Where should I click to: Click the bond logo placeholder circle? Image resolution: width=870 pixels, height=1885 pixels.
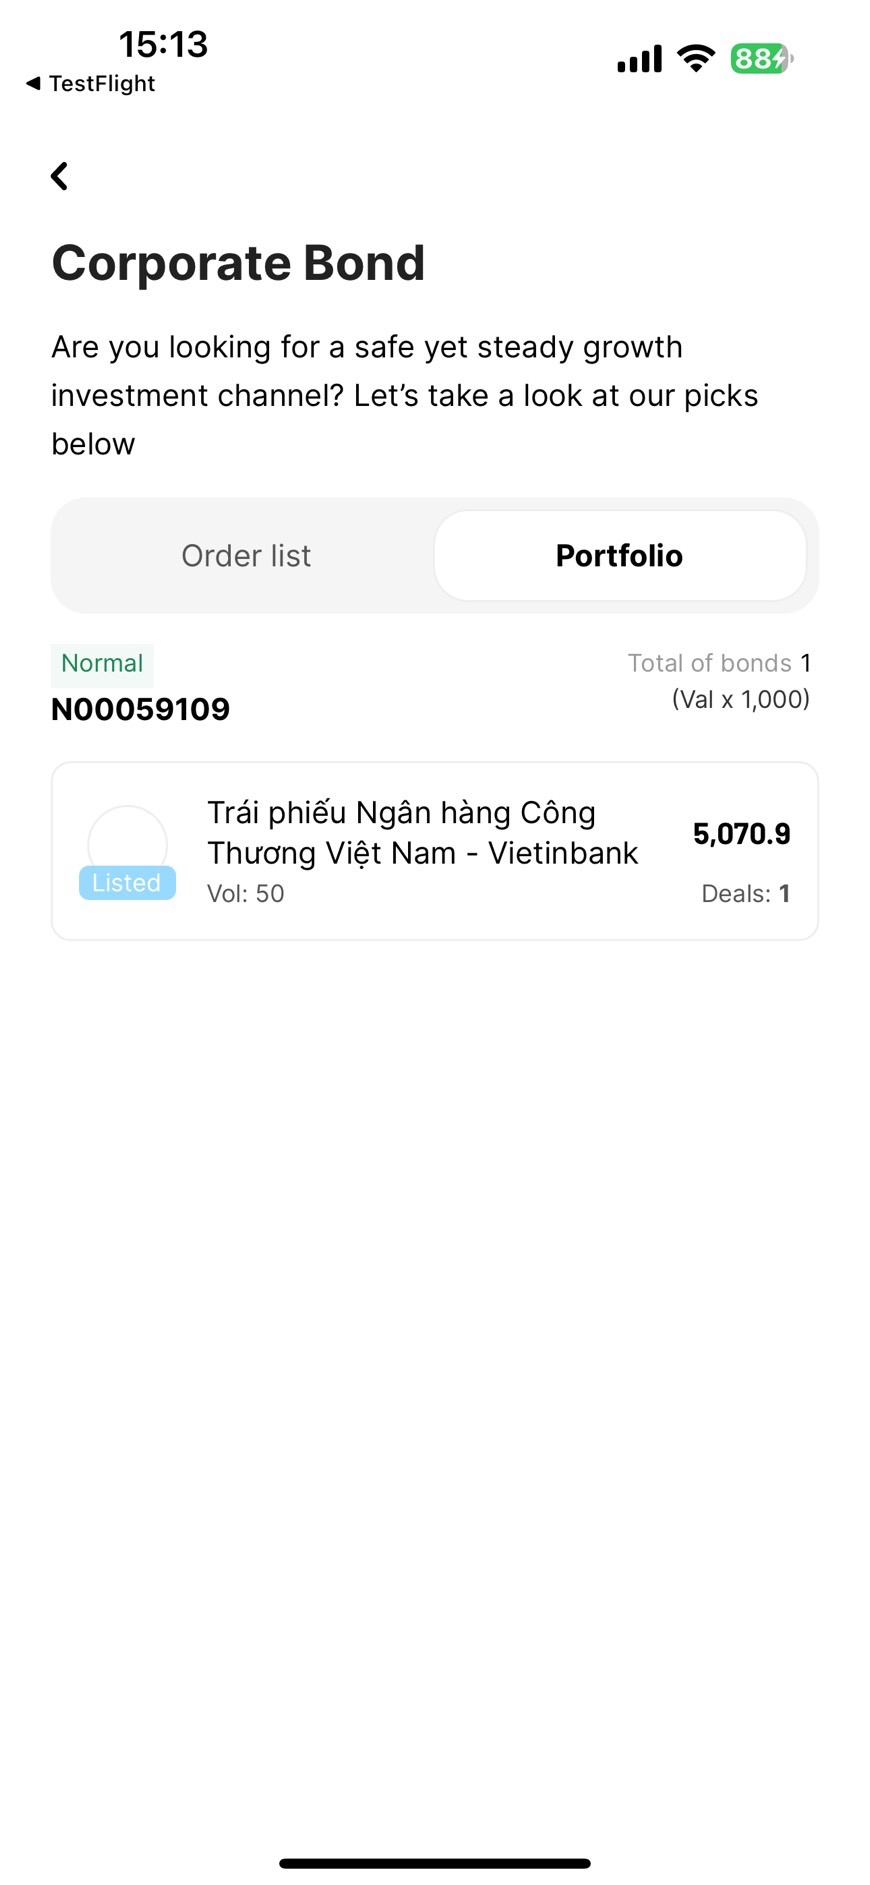pos(127,838)
